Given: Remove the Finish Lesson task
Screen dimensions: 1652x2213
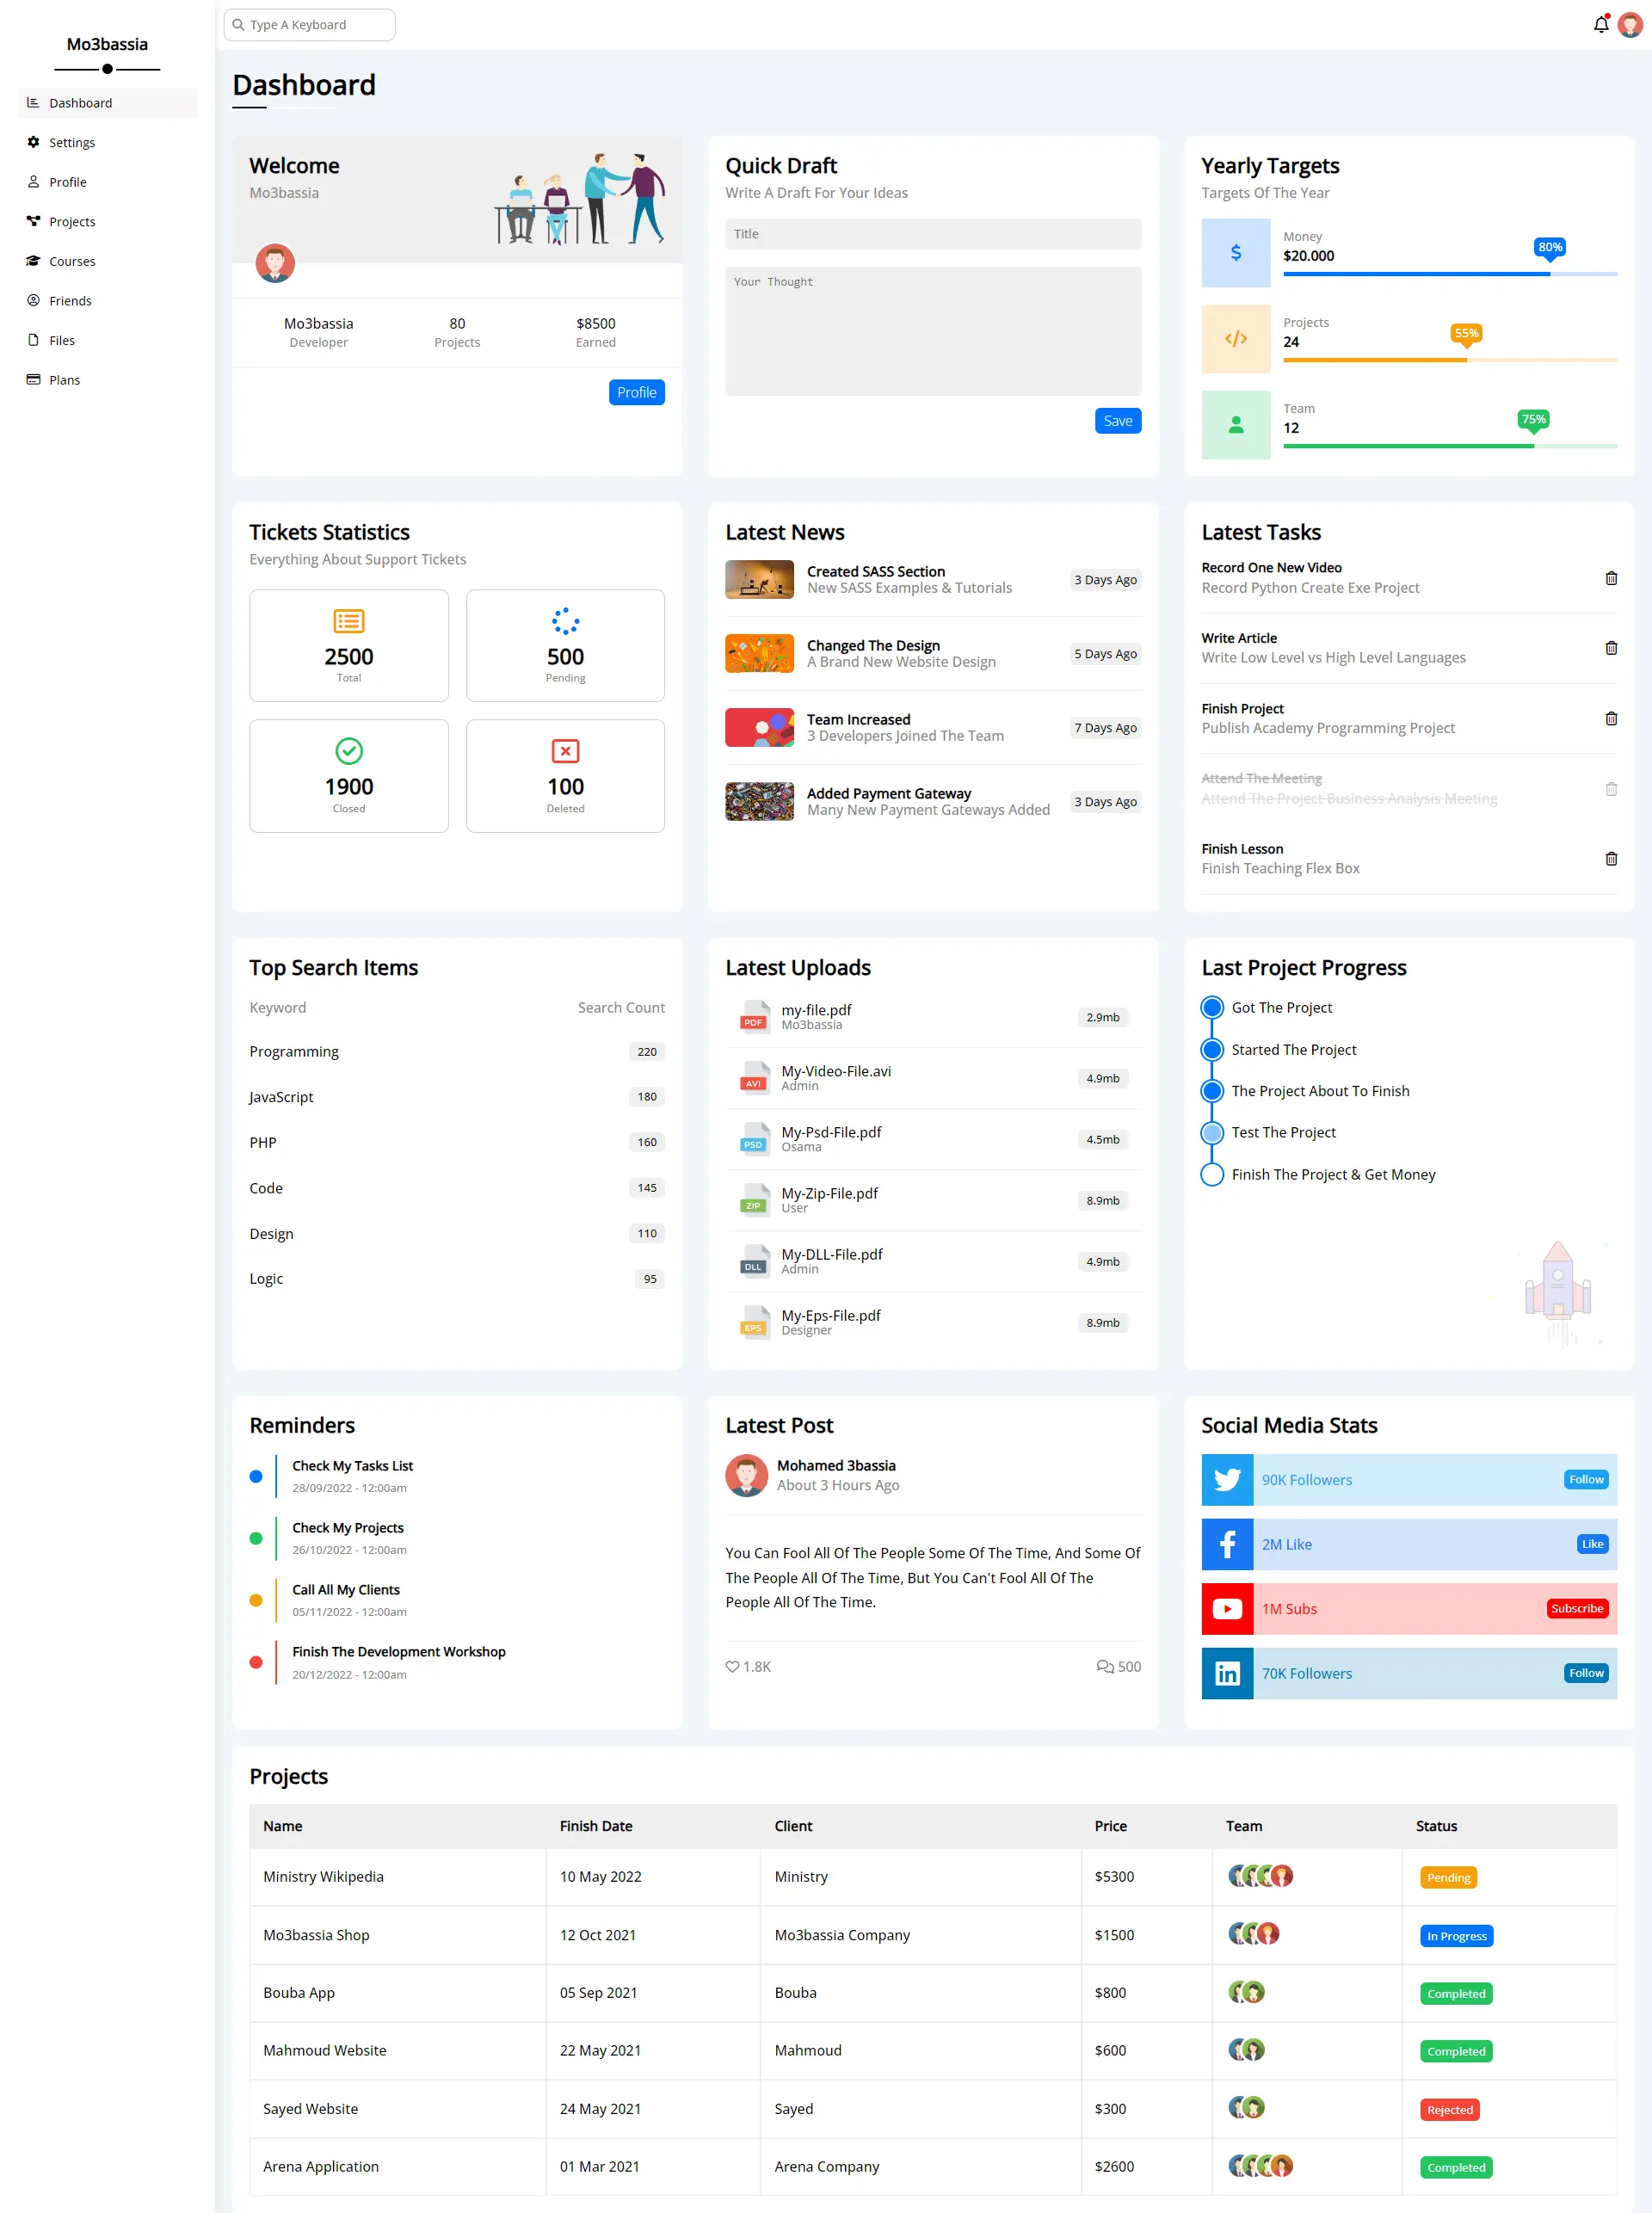Looking at the screenshot, I should point(1611,858).
